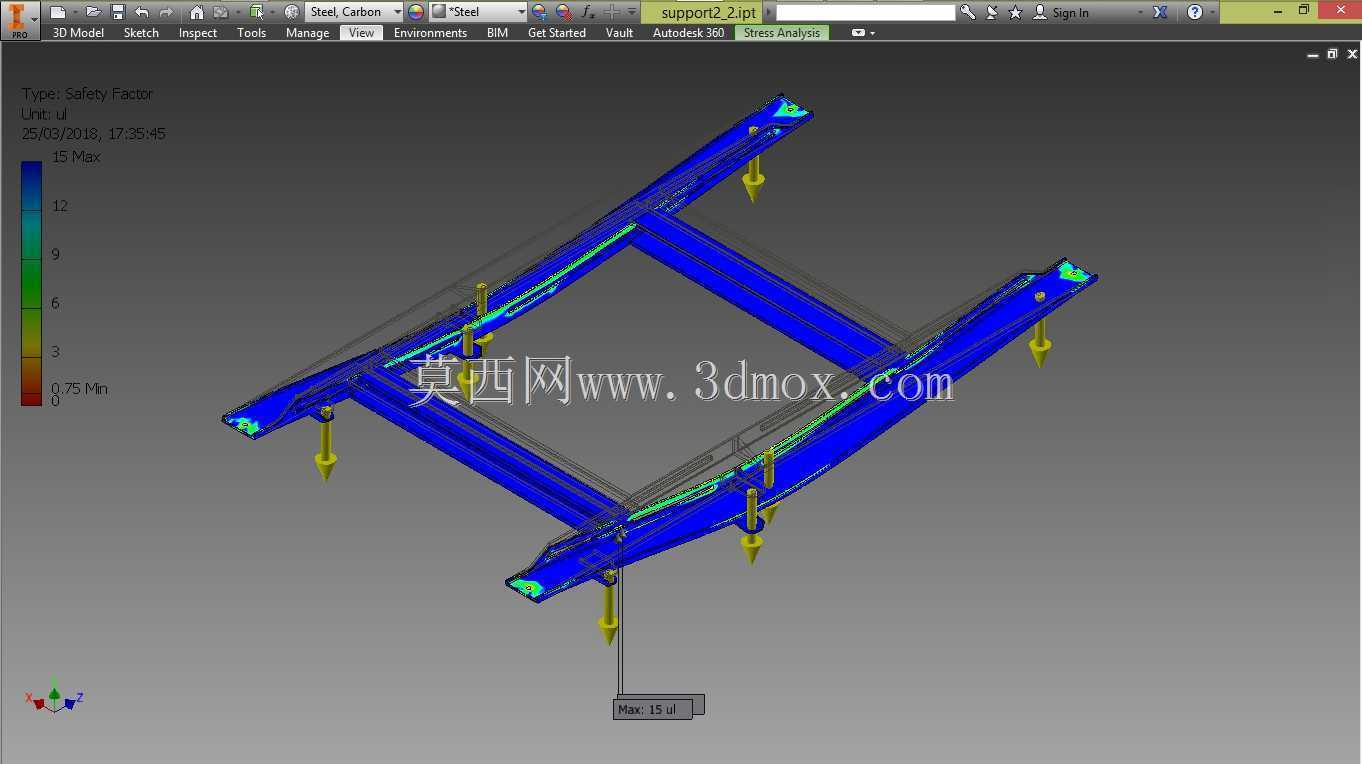Open the Appearance color wheel

(416, 12)
